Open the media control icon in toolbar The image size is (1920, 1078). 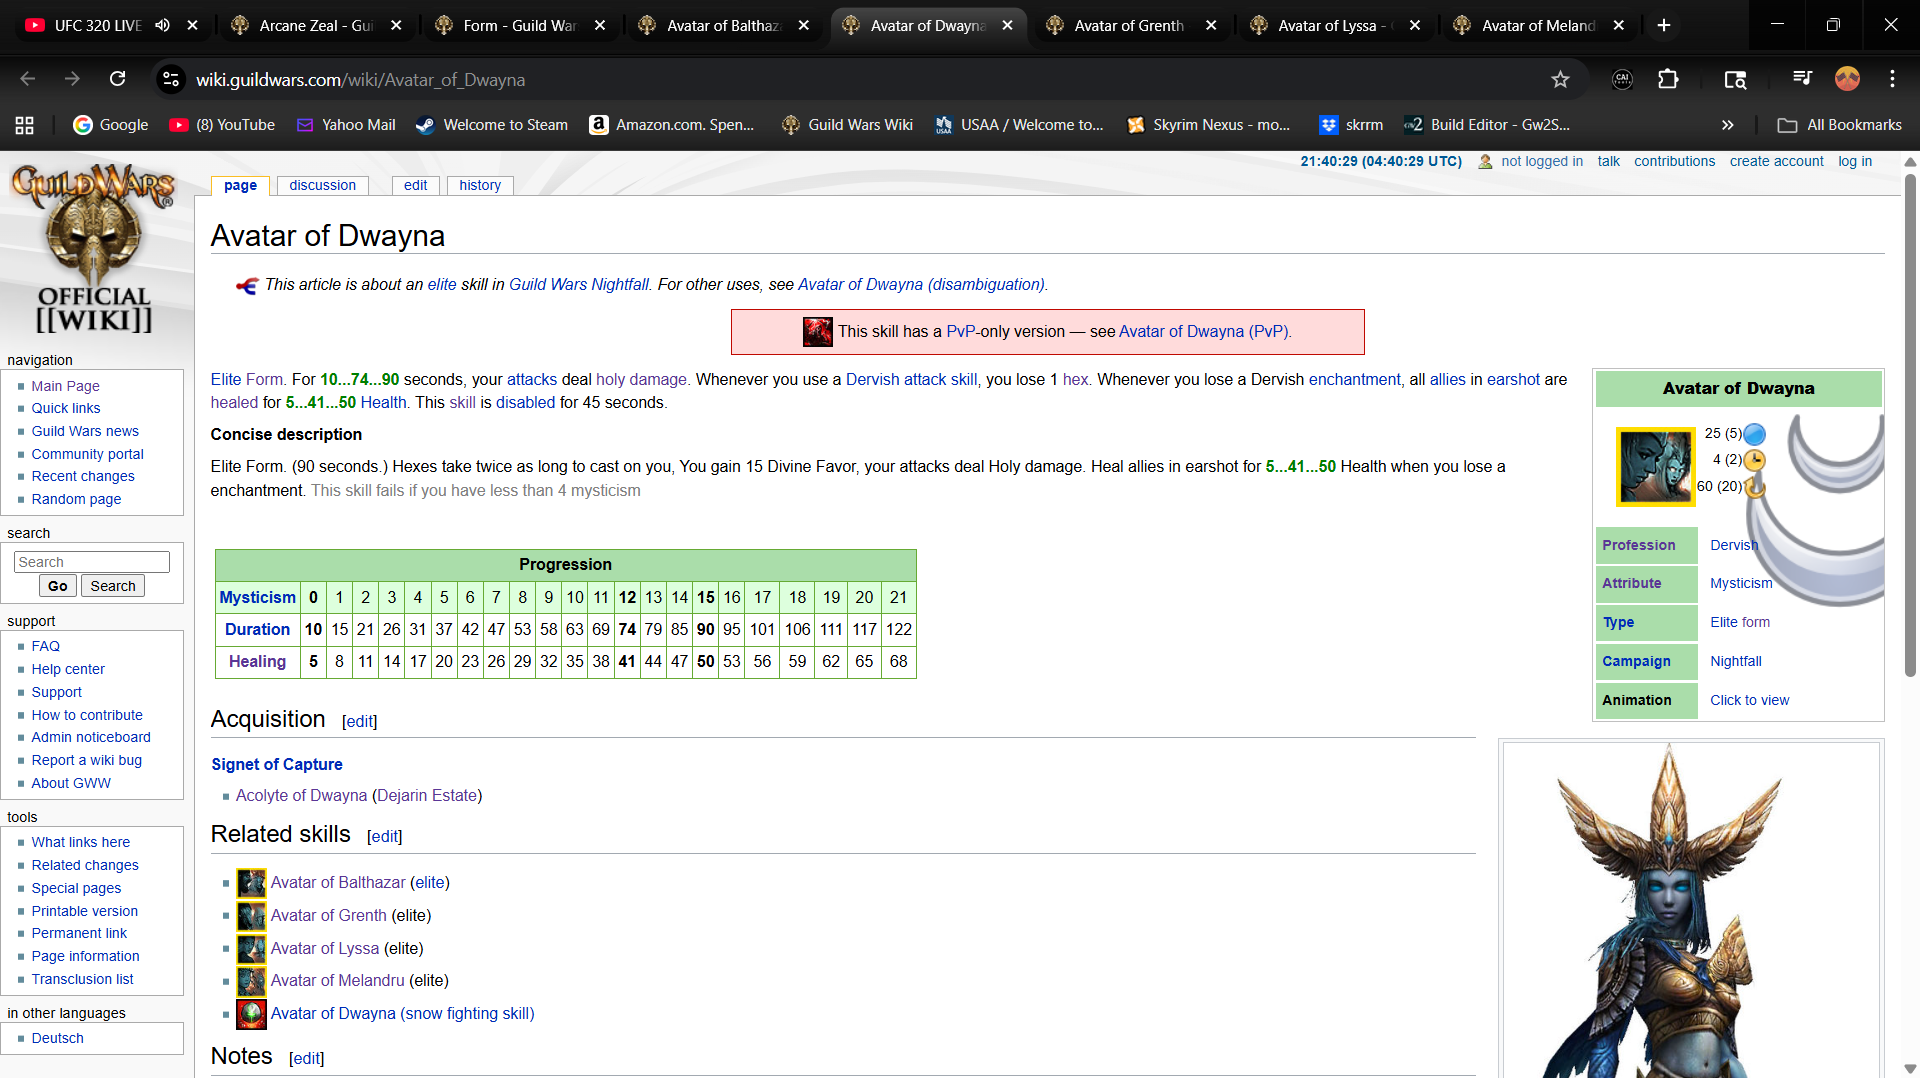tap(1802, 79)
